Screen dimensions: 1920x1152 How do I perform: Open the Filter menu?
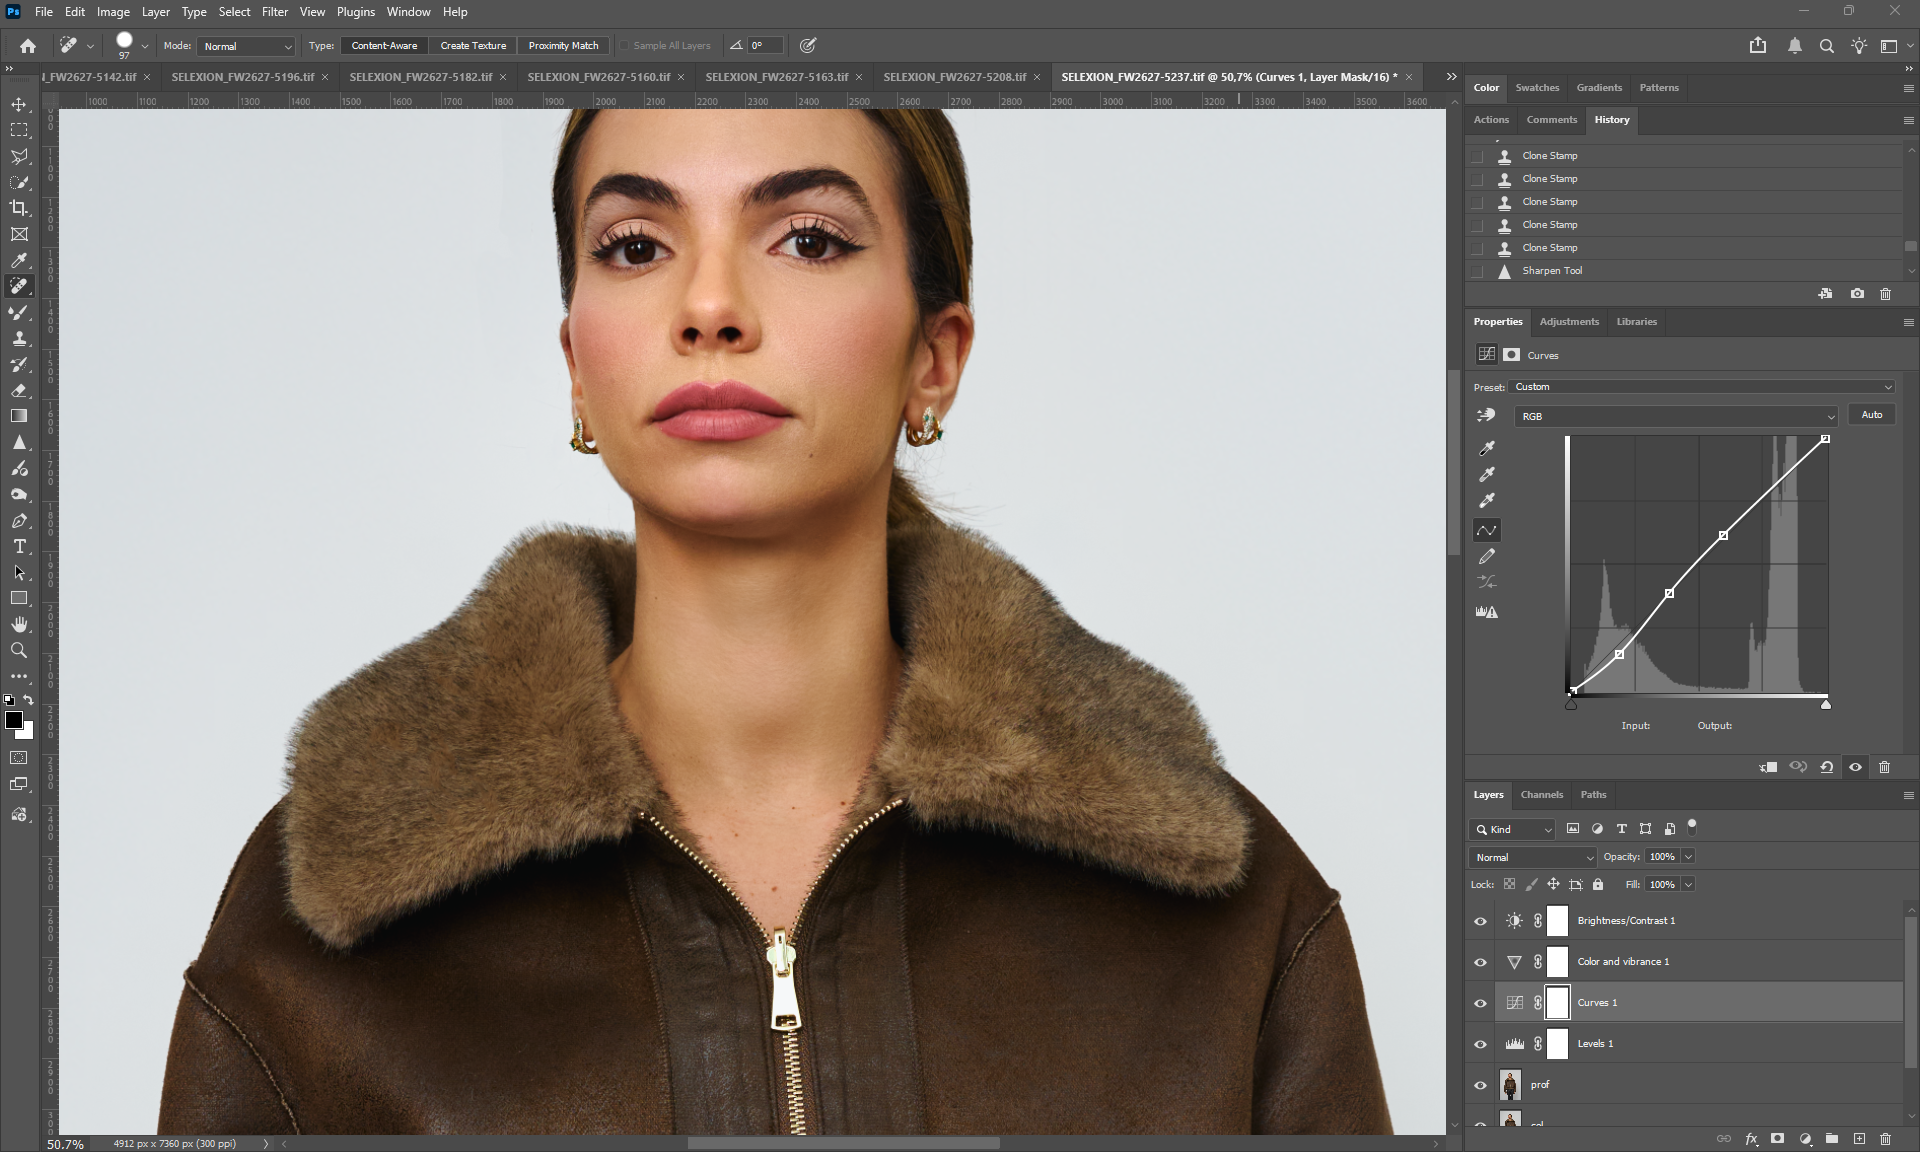274,12
